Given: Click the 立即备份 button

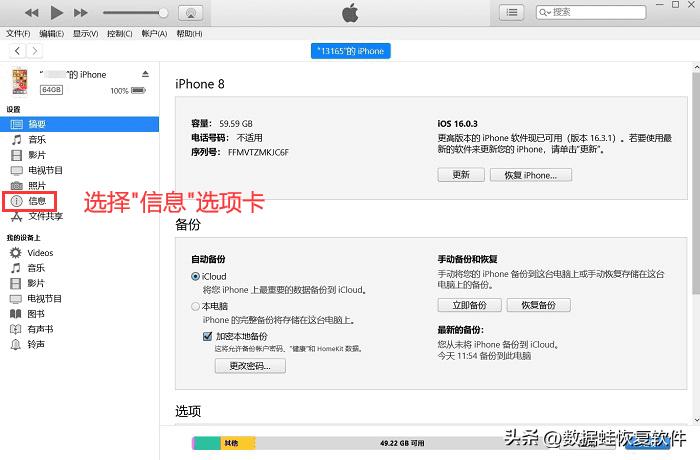Looking at the screenshot, I should pos(469,305).
